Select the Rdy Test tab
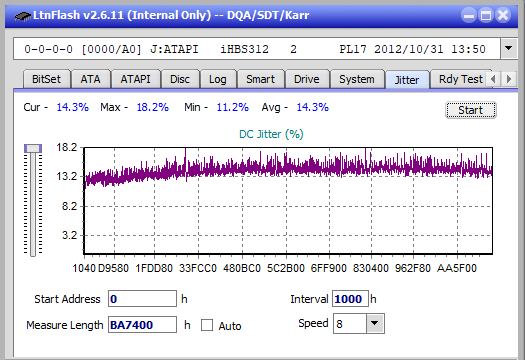 [x=461, y=79]
